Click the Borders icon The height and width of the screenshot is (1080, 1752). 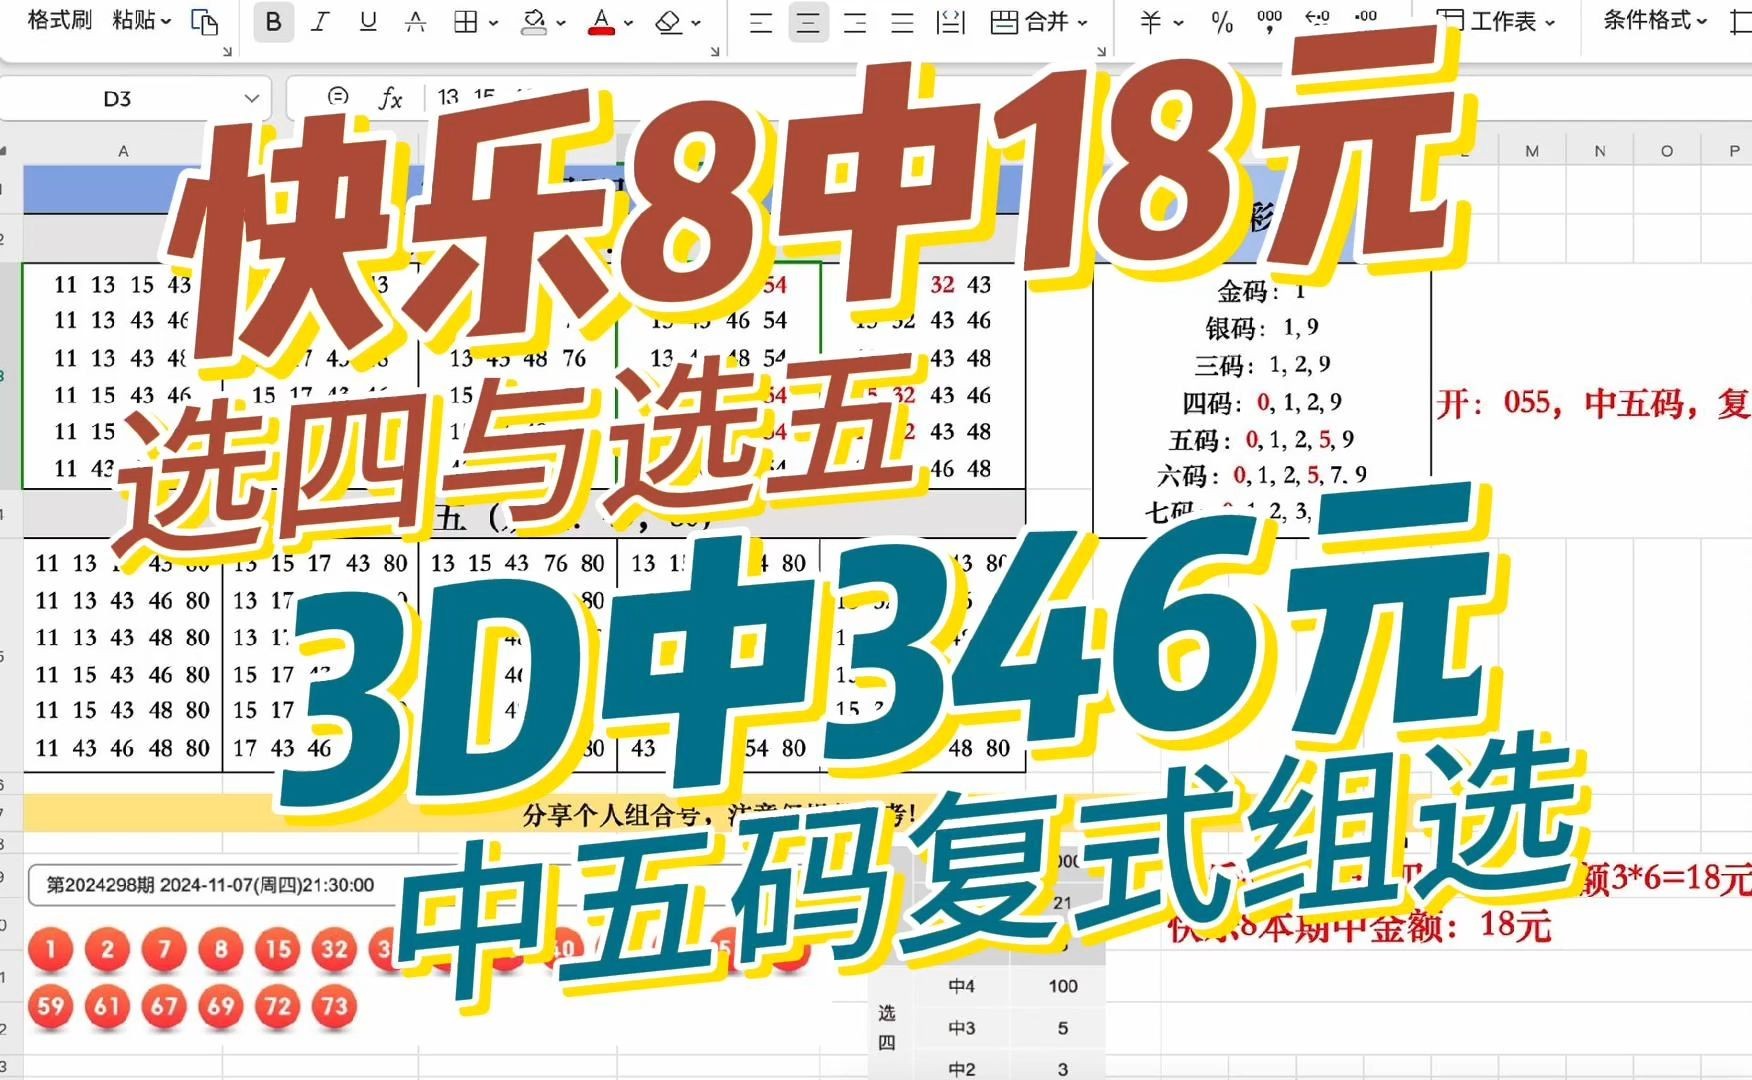[x=465, y=22]
